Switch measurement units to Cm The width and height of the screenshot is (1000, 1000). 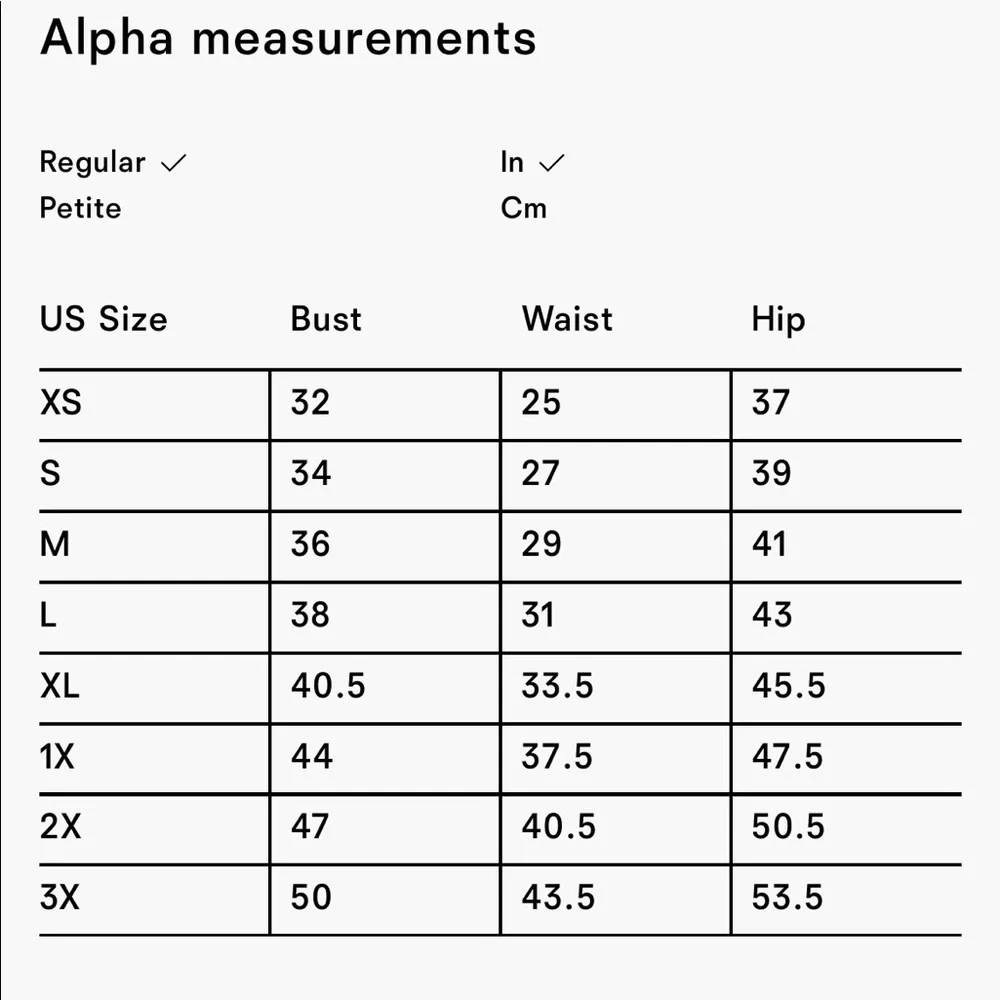[x=523, y=208]
